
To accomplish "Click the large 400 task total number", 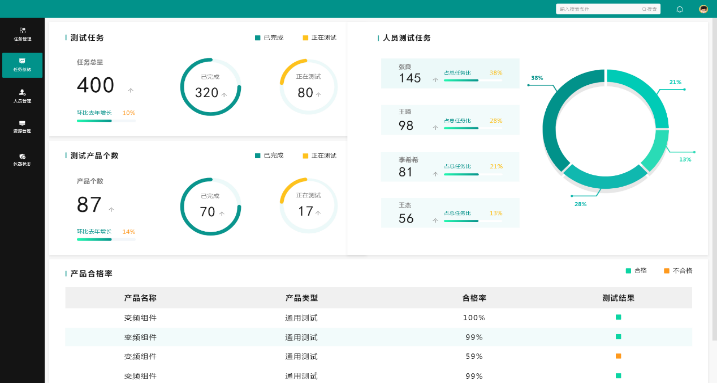I will tap(96, 85).
